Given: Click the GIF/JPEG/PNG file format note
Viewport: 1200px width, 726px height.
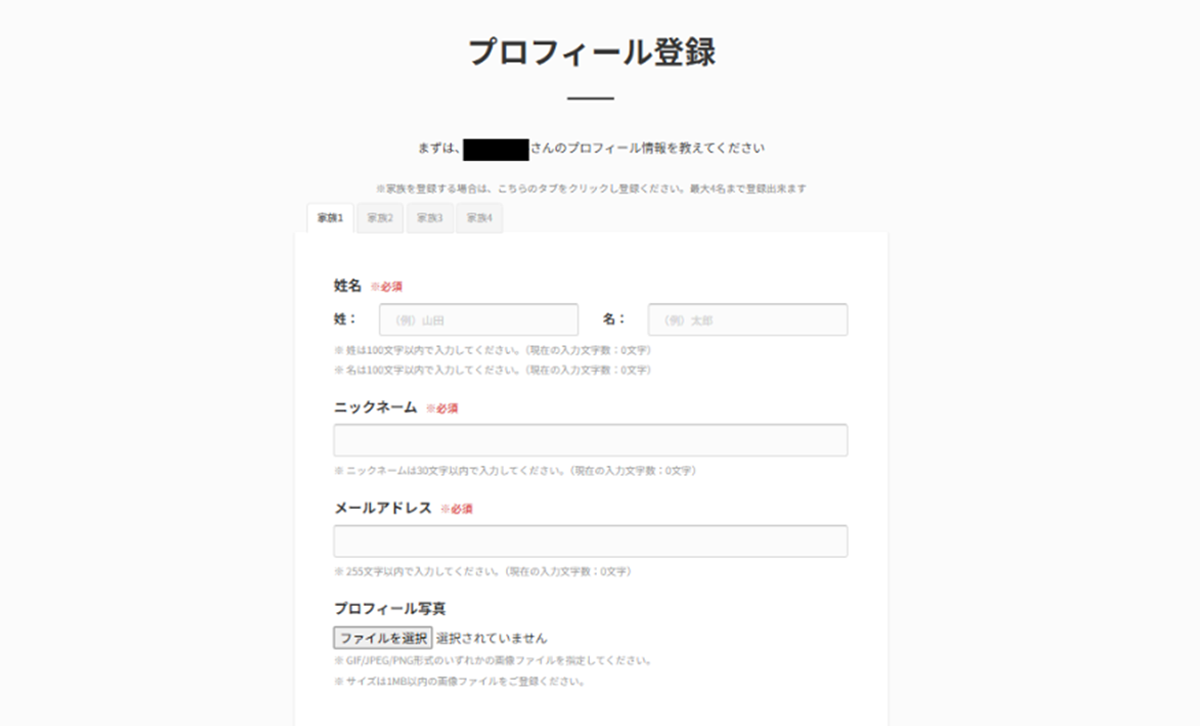Looking at the screenshot, I should point(493,661).
